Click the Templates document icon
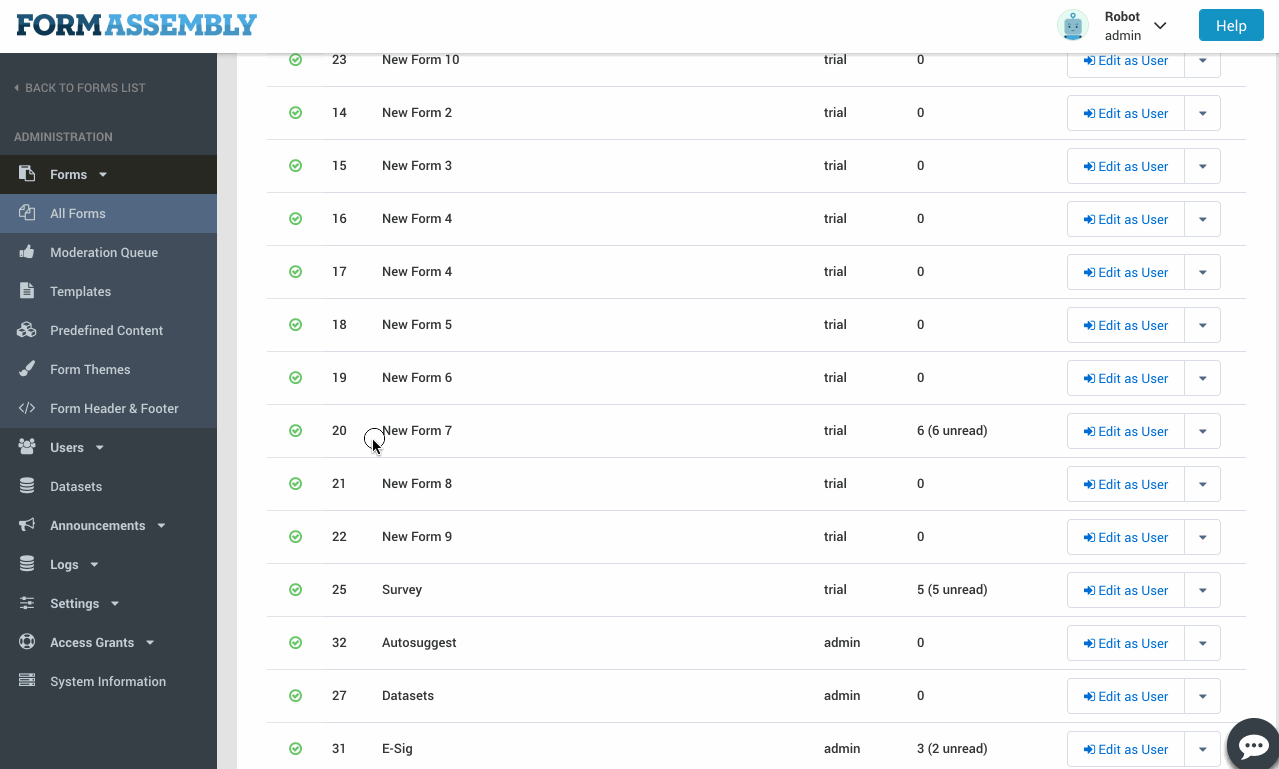1279x769 pixels. [27, 291]
